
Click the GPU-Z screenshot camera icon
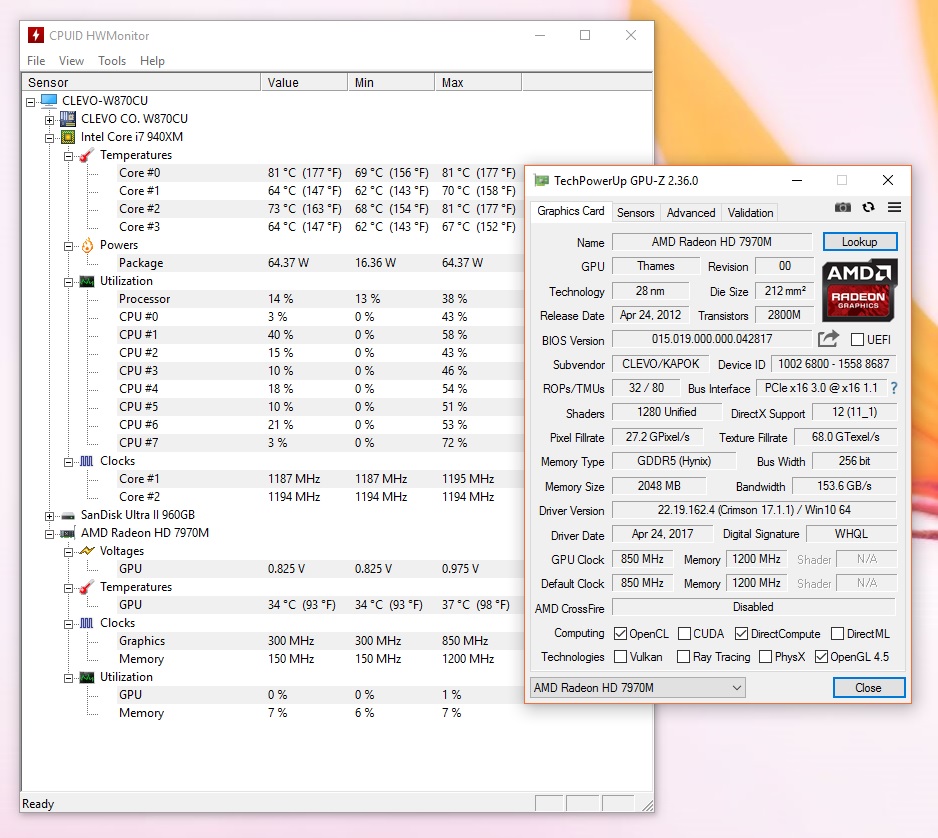(843, 207)
